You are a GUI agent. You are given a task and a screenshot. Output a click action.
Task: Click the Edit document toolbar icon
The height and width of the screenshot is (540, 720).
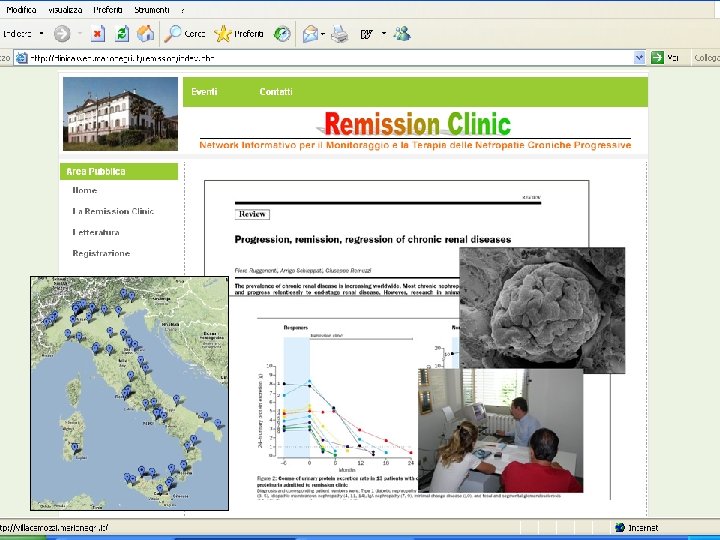click(366, 34)
